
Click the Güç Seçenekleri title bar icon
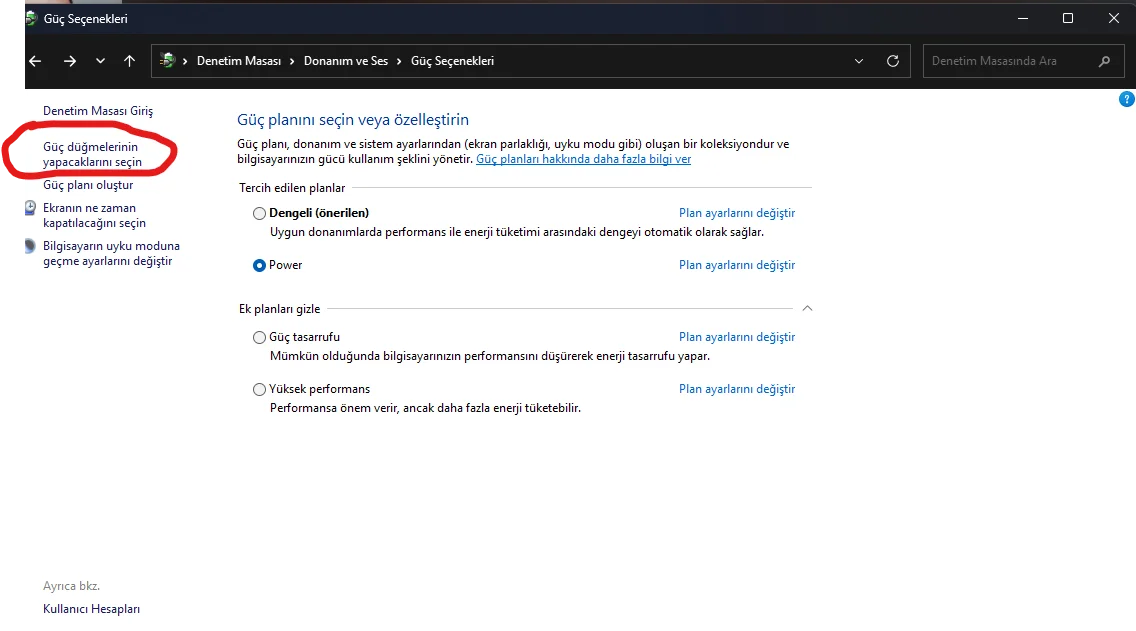point(31,18)
